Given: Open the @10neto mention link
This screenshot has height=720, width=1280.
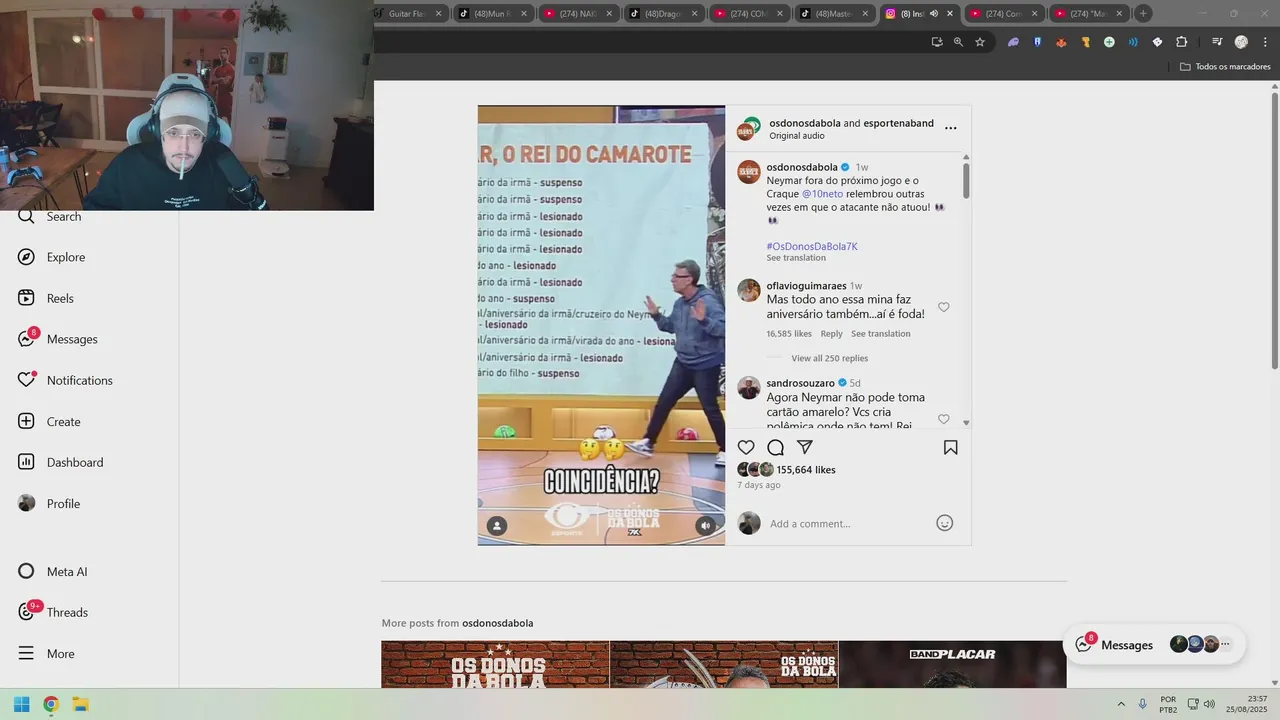Looking at the screenshot, I should (822, 194).
